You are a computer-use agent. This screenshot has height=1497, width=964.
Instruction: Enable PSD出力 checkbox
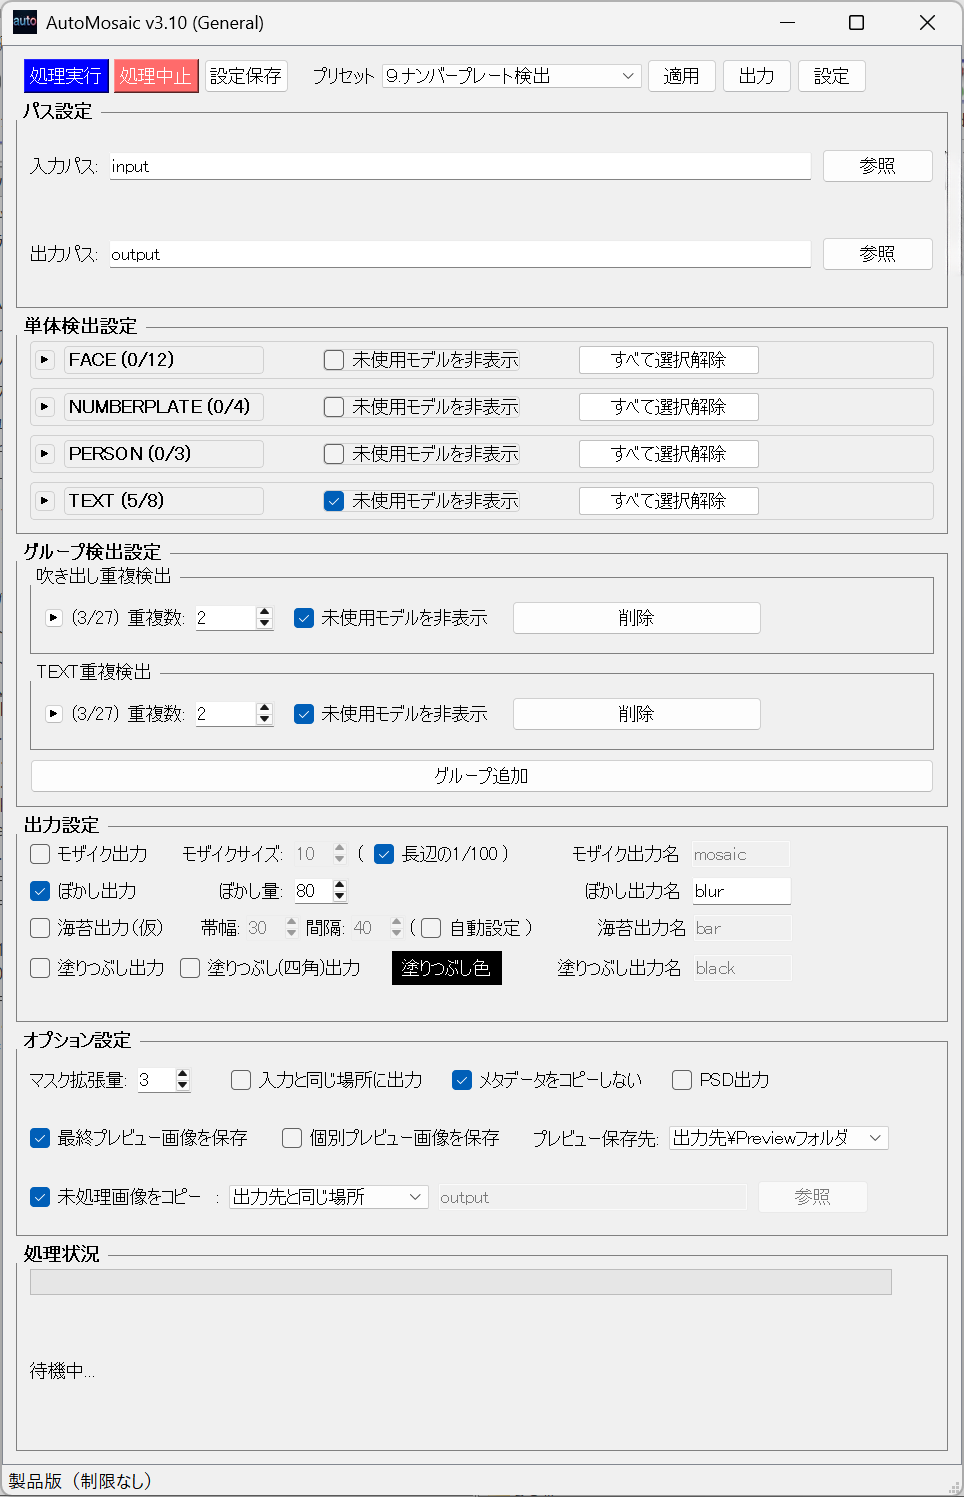click(x=682, y=1080)
